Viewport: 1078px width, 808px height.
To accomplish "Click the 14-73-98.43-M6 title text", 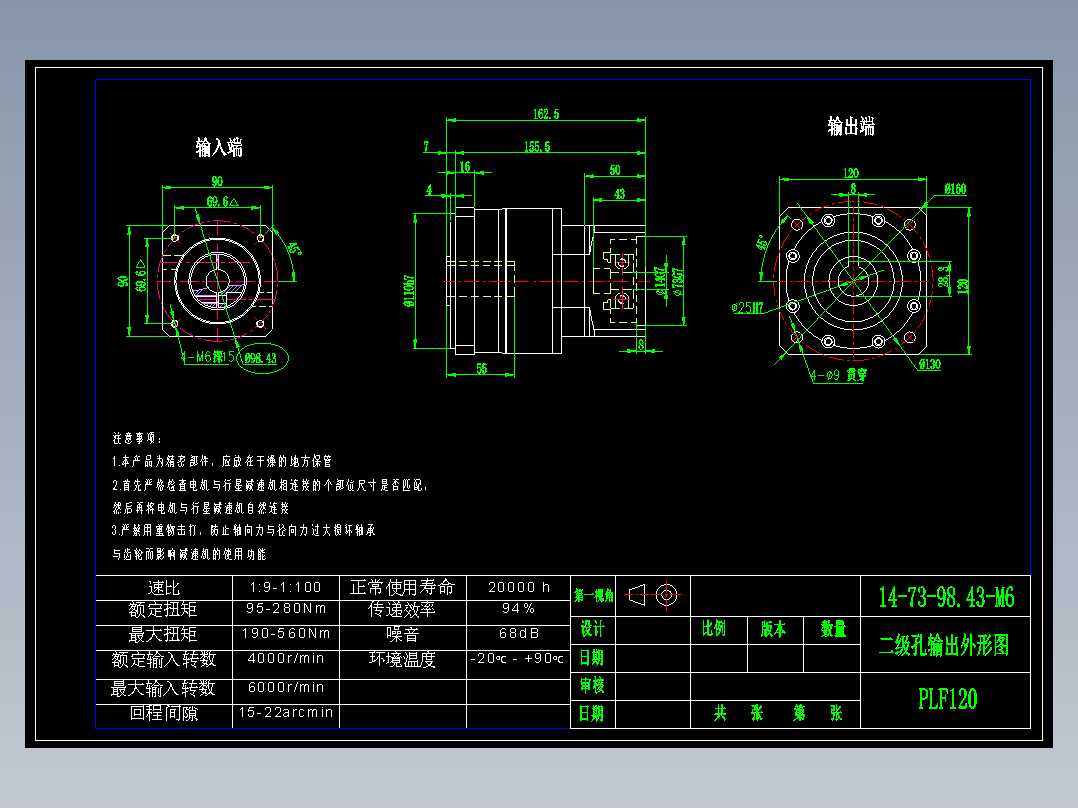I will 945,595.
